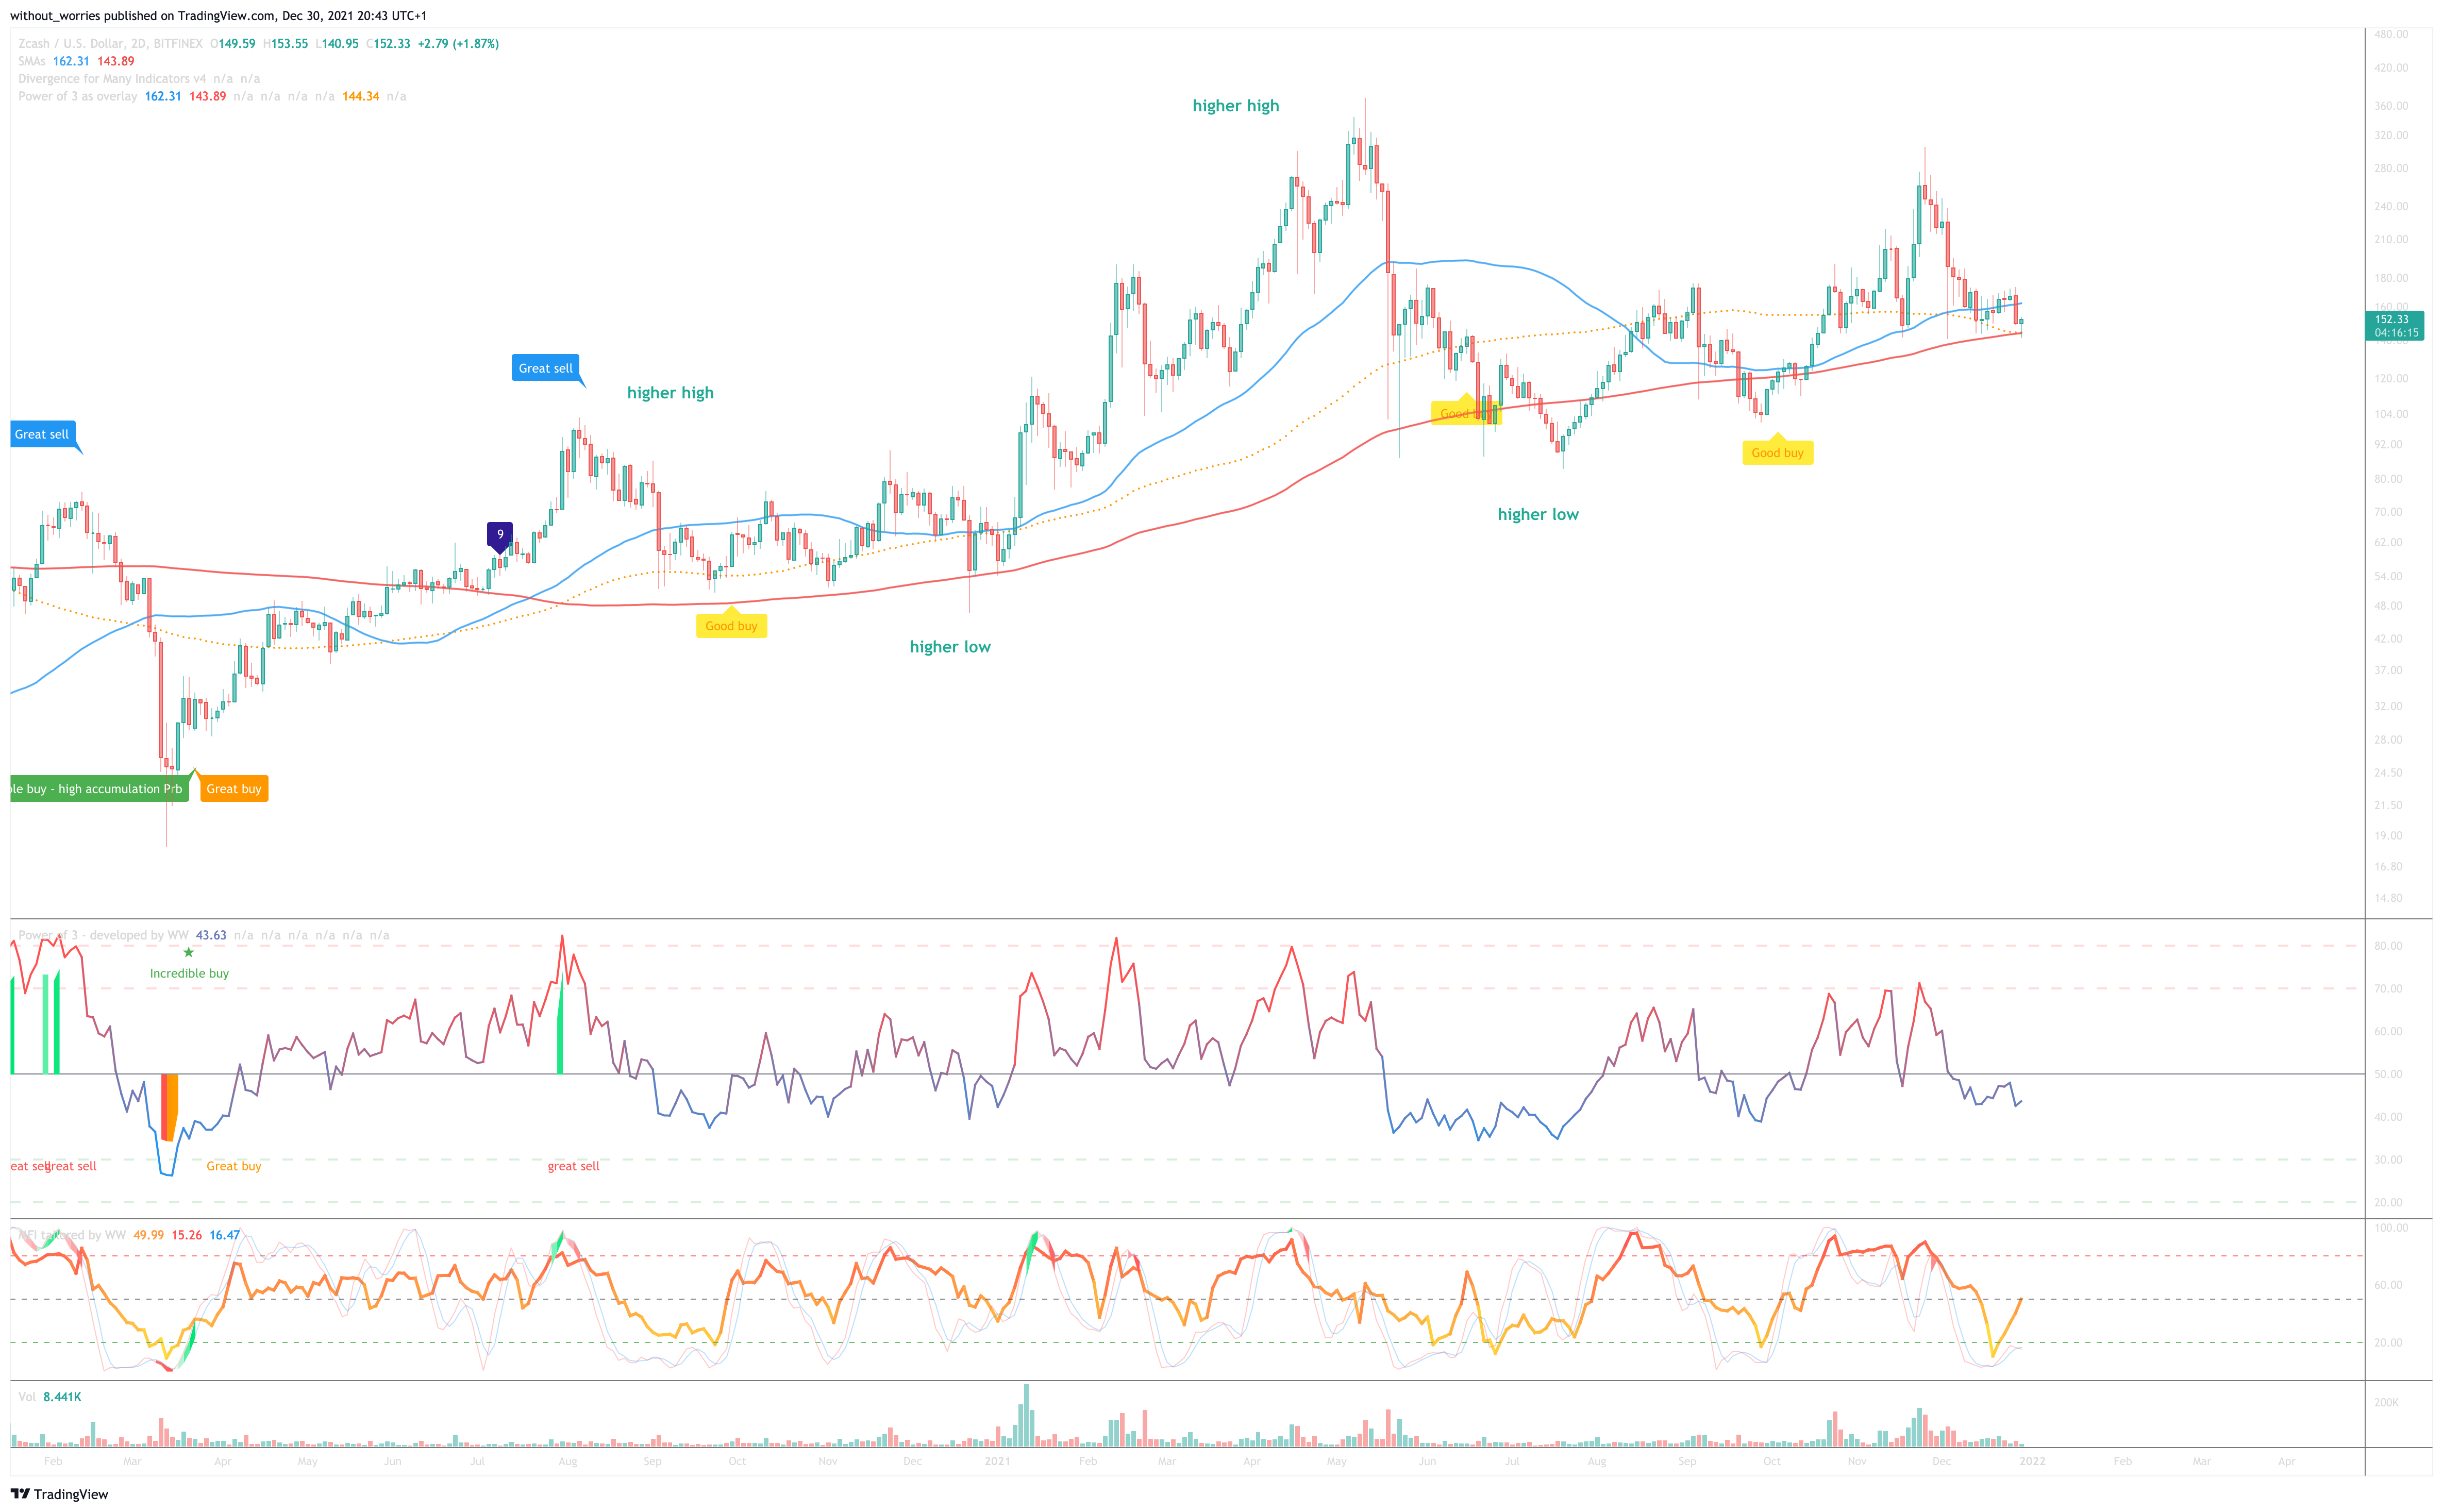Image resolution: width=2443 pixels, height=1512 pixels.
Task: Select the Good buy label below October 2020 candles
Action: coord(731,625)
